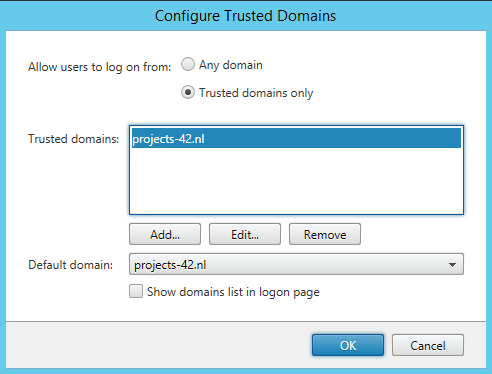Select the Any domain radio button
492x374 pixels.
tap(188, 64)
